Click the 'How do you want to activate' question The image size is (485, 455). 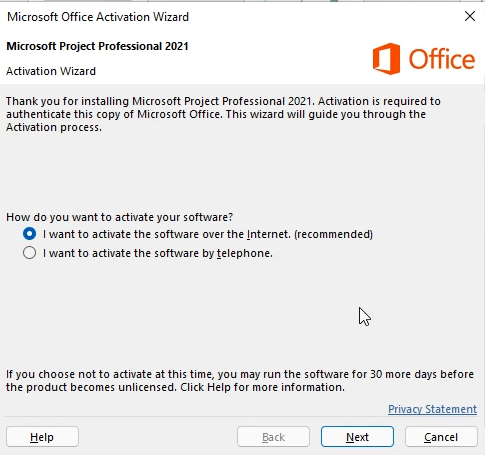point(119,217)
